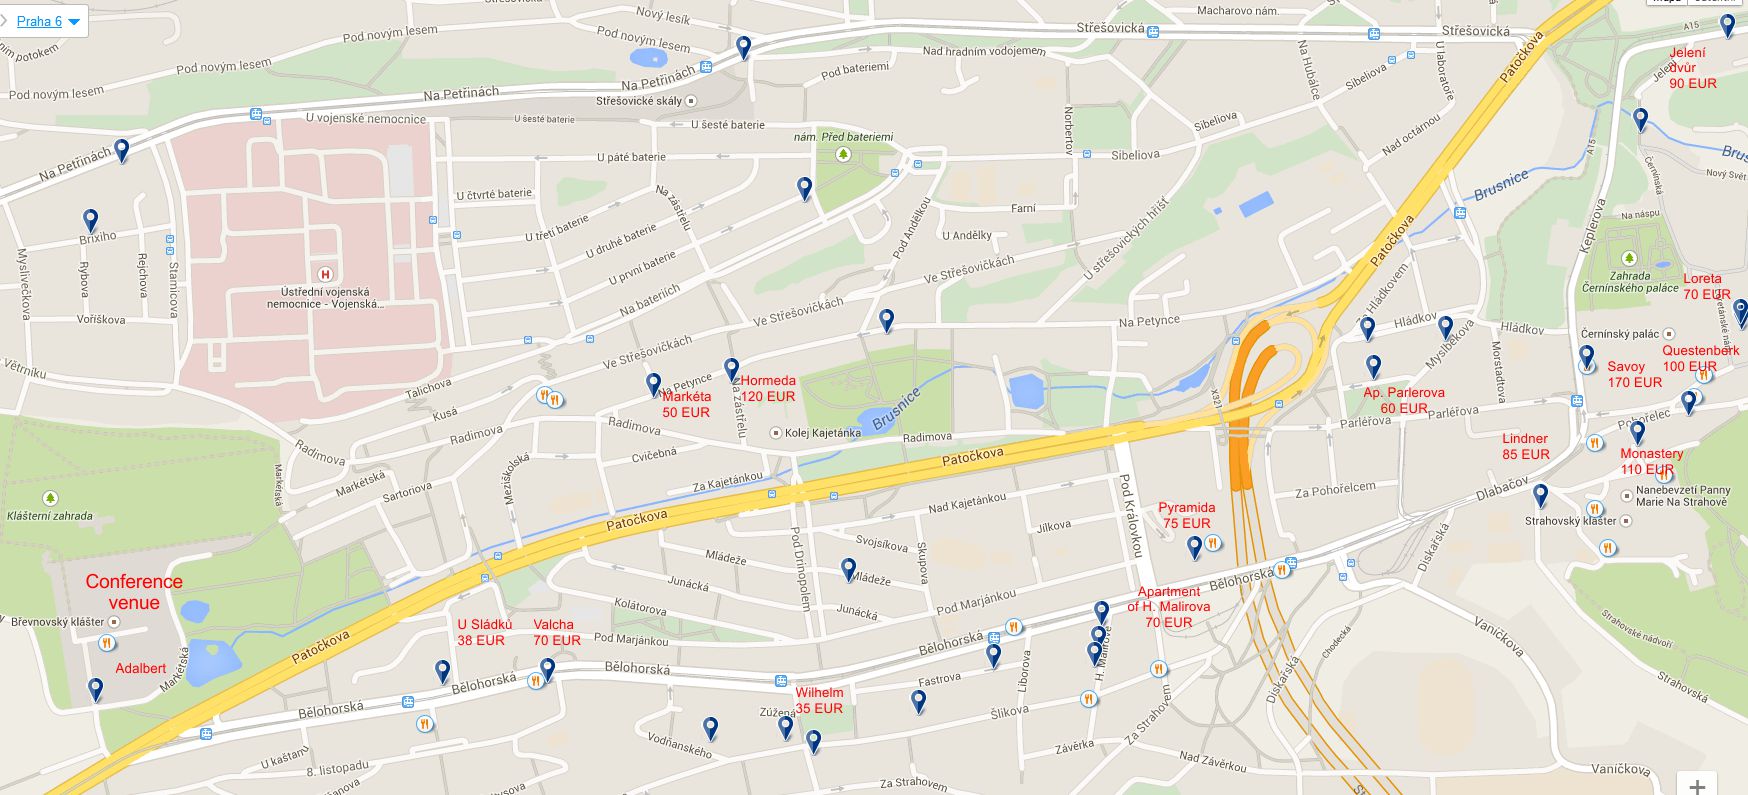Click the Monastery 110 EUR pin
The height and width of the screenshot is (795, 1748).
pos(1638,433)
